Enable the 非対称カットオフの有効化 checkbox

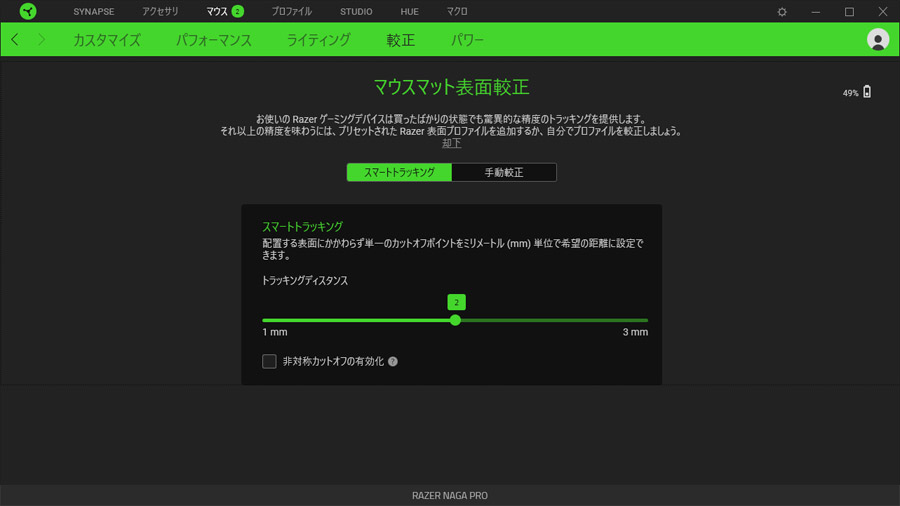269,361
